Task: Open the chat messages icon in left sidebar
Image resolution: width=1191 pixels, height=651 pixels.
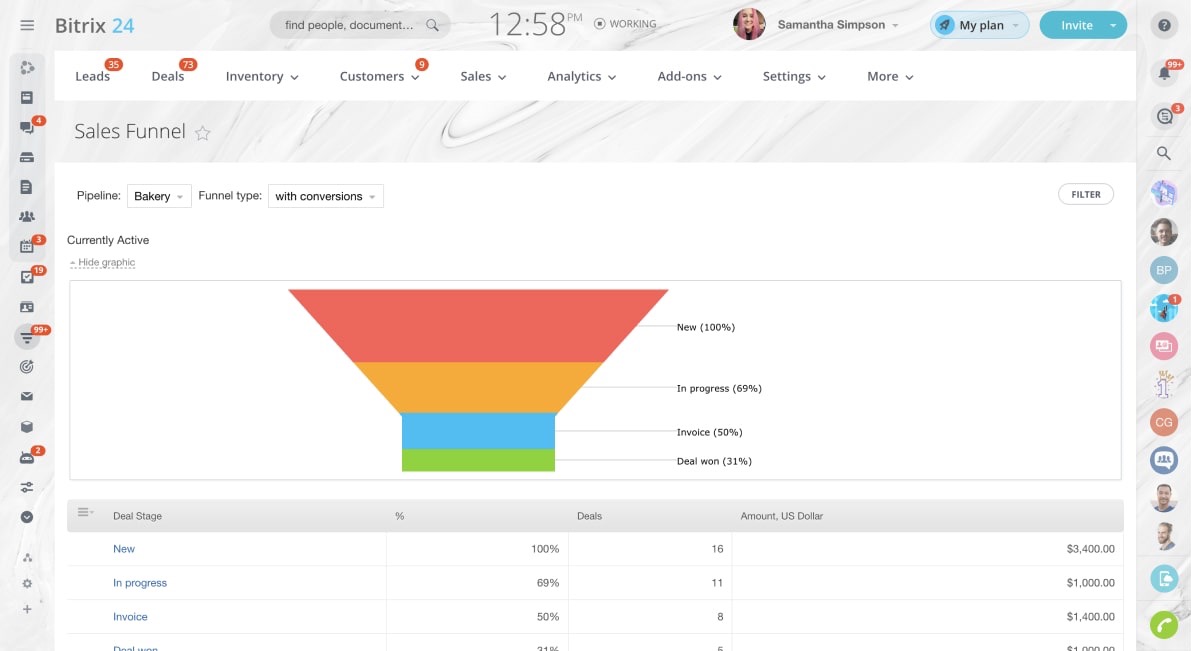Action: 27,128
